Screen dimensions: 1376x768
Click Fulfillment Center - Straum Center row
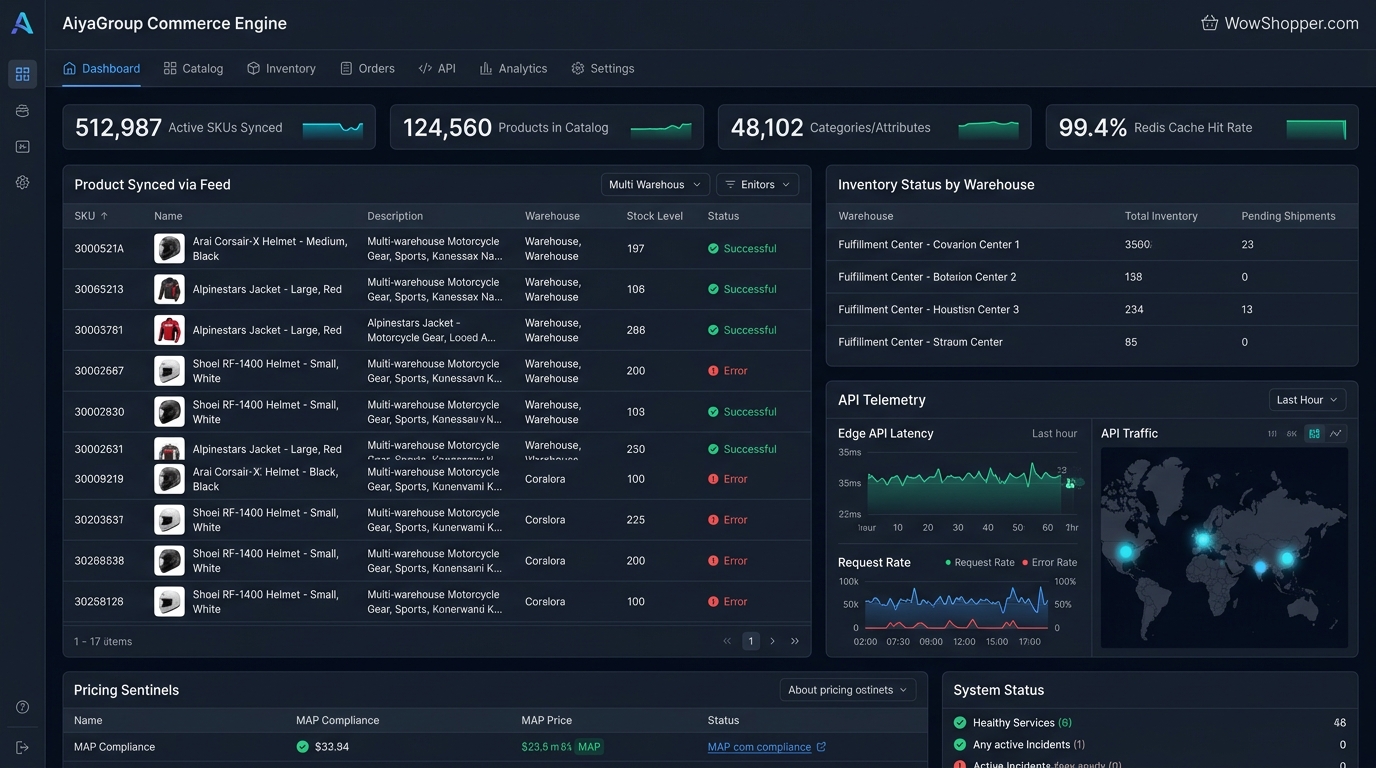point(1092,342)
